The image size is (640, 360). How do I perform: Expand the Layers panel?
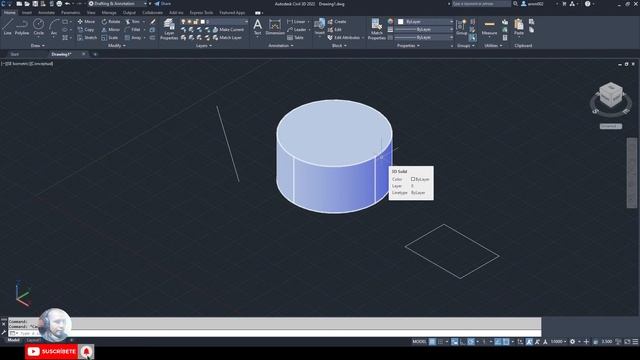pos(203,46)
